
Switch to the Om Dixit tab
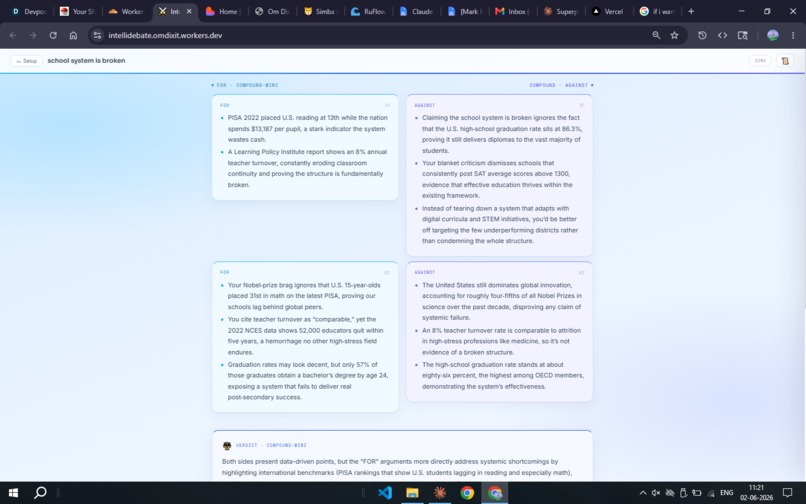tap(272, 11)
